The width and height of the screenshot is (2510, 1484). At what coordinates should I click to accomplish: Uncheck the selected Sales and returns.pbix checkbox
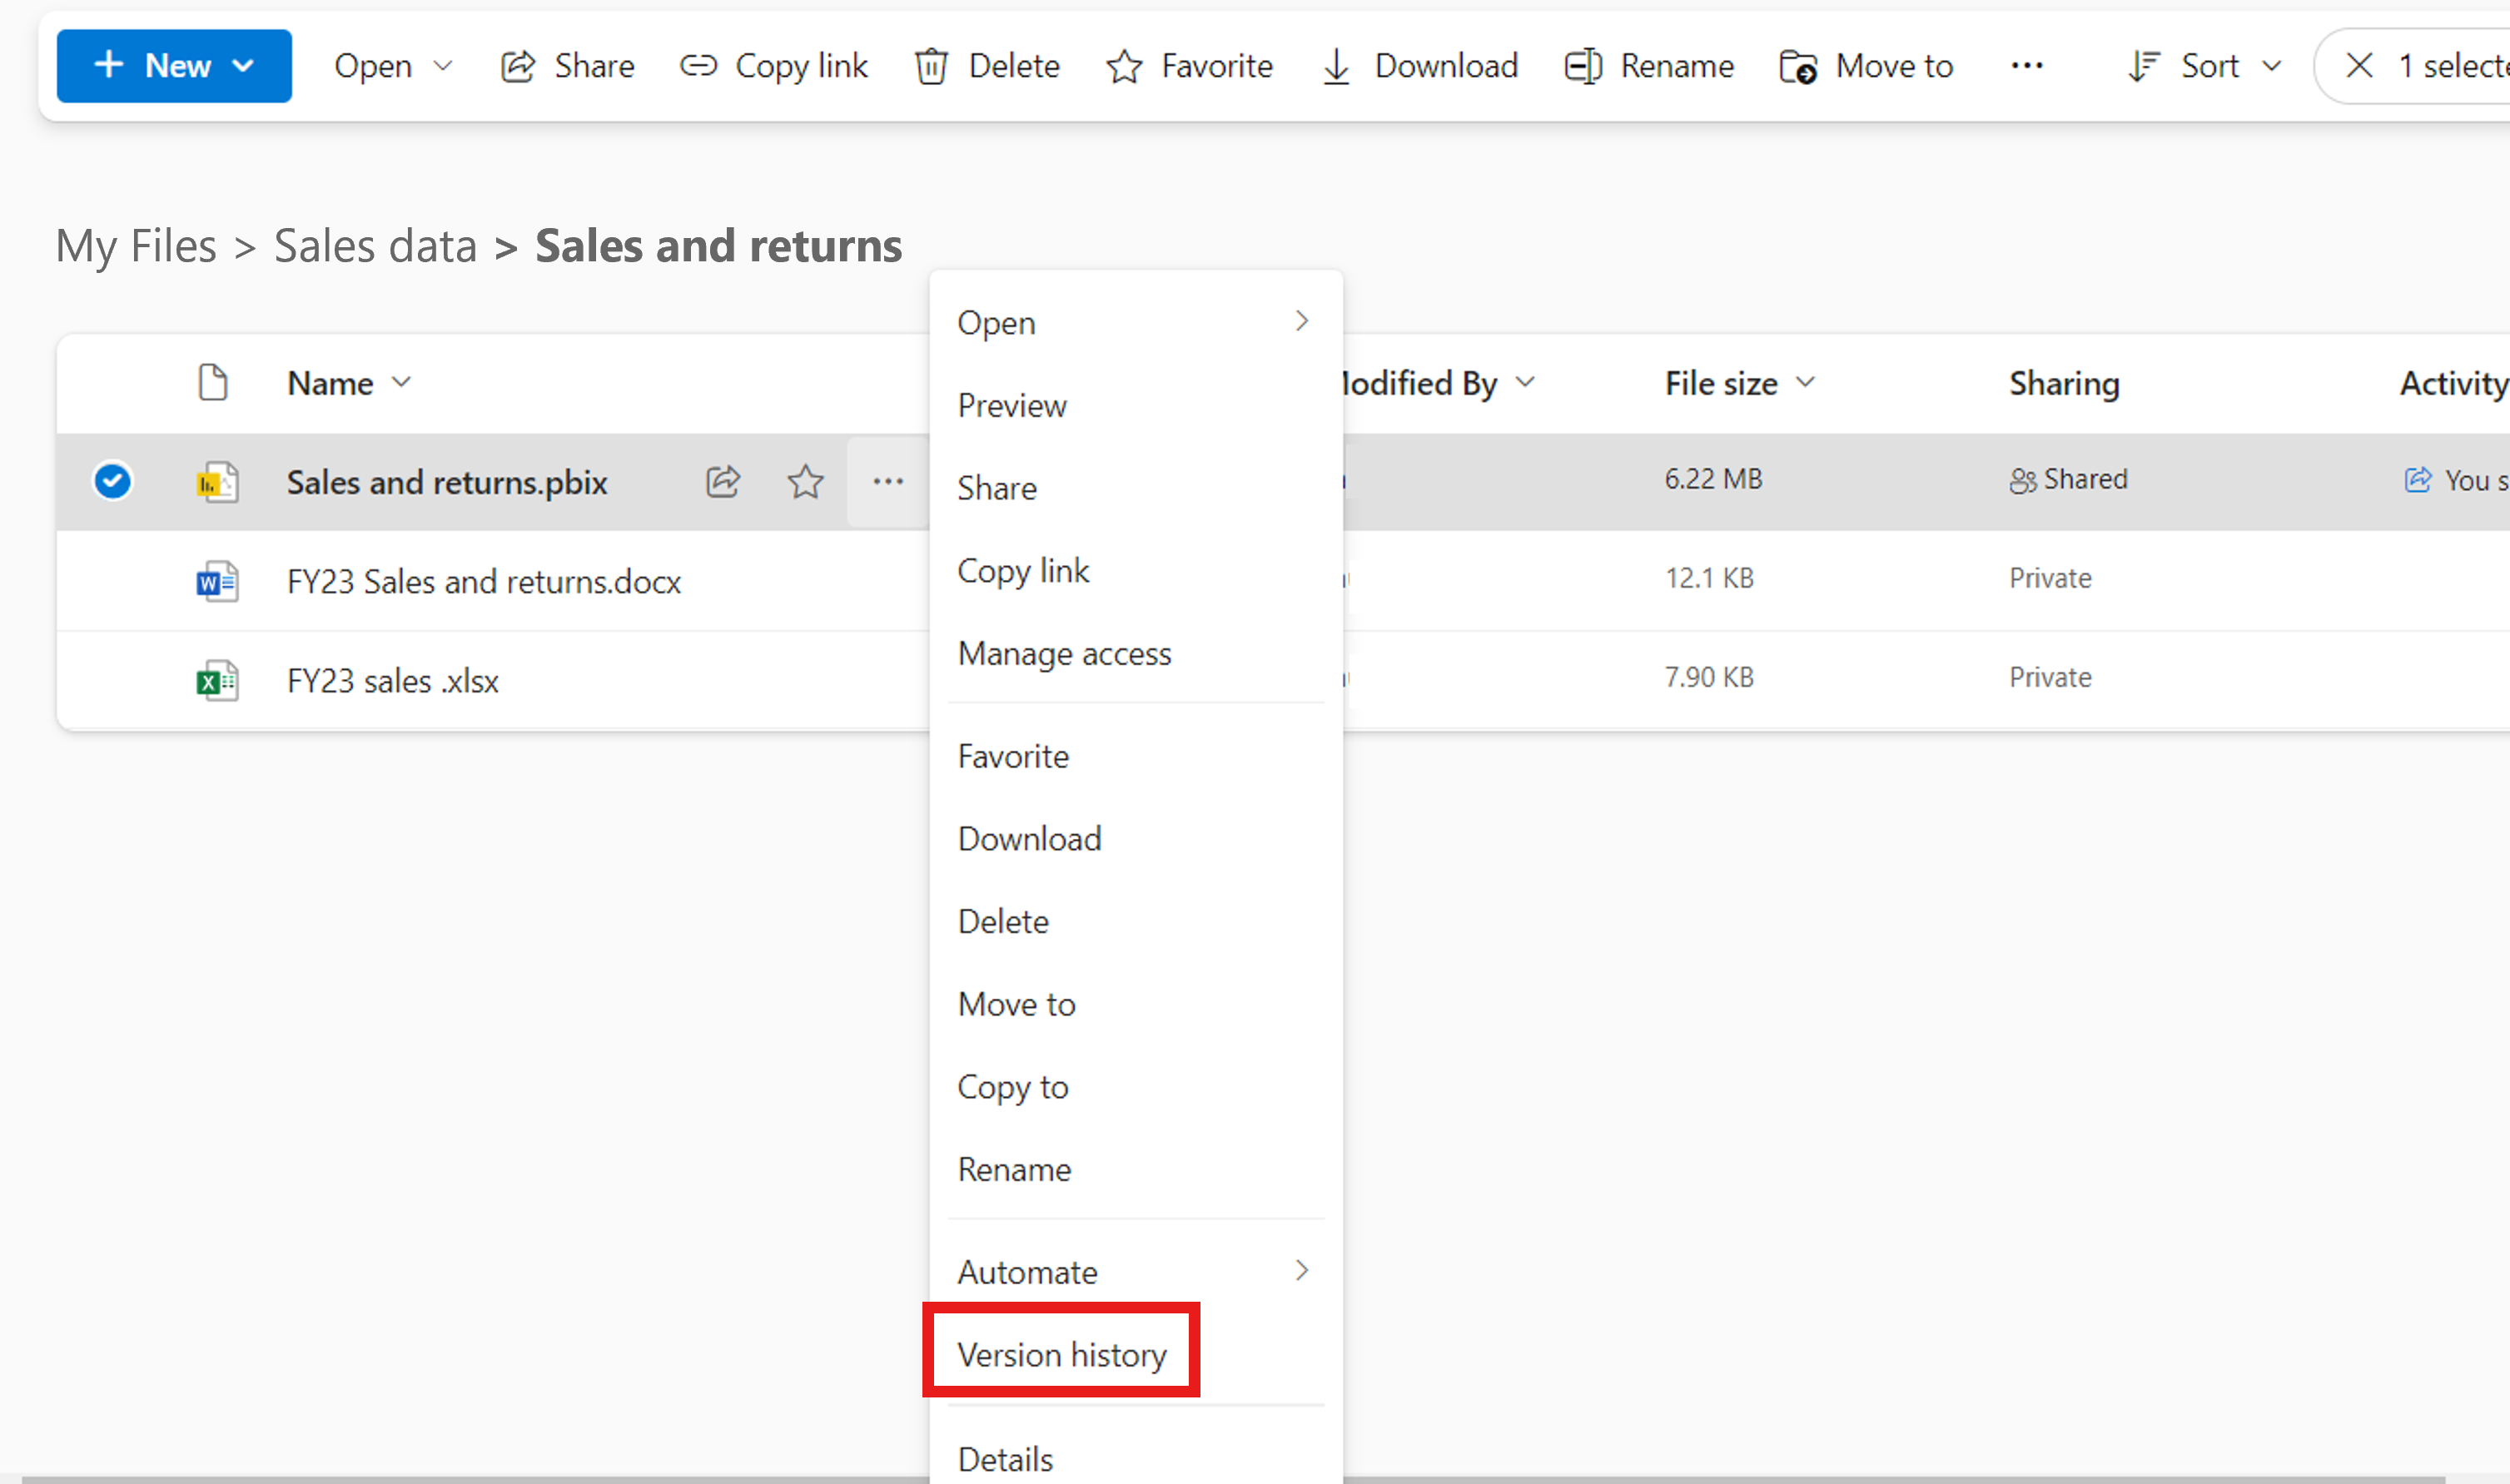pyautogui.click(x=112, y=481)
